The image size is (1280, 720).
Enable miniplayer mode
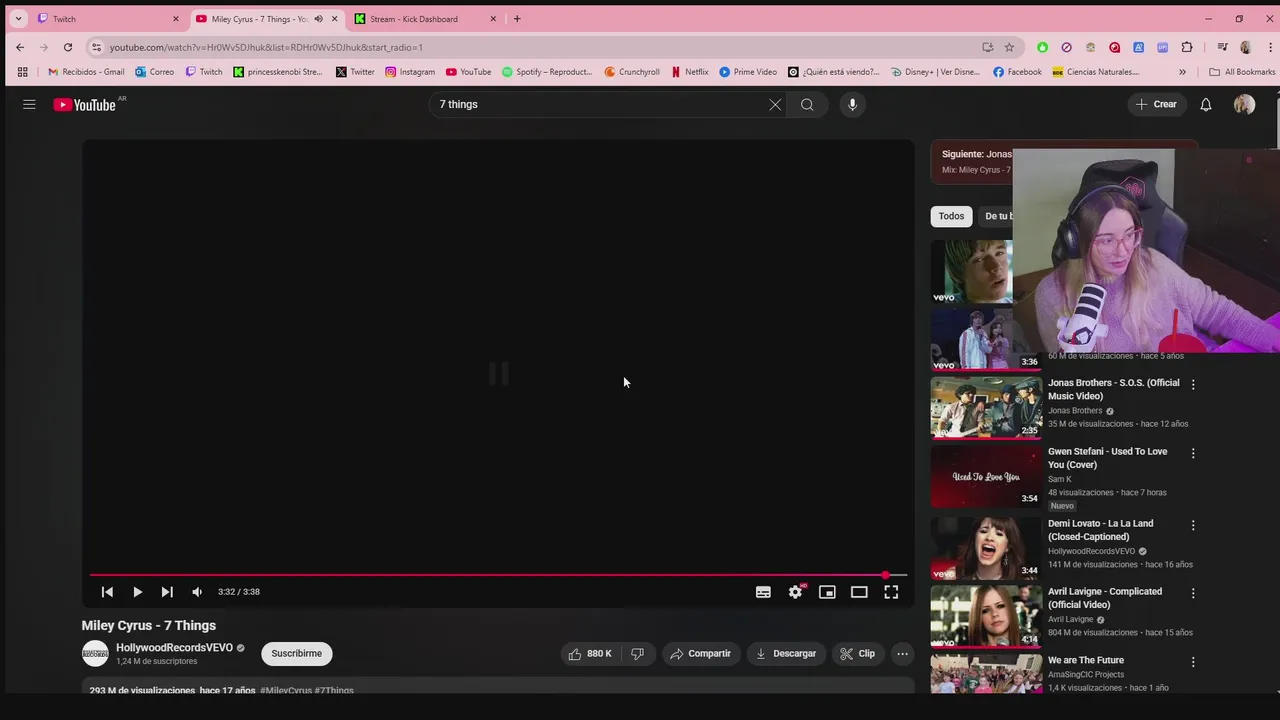click(x=827, y=592)
